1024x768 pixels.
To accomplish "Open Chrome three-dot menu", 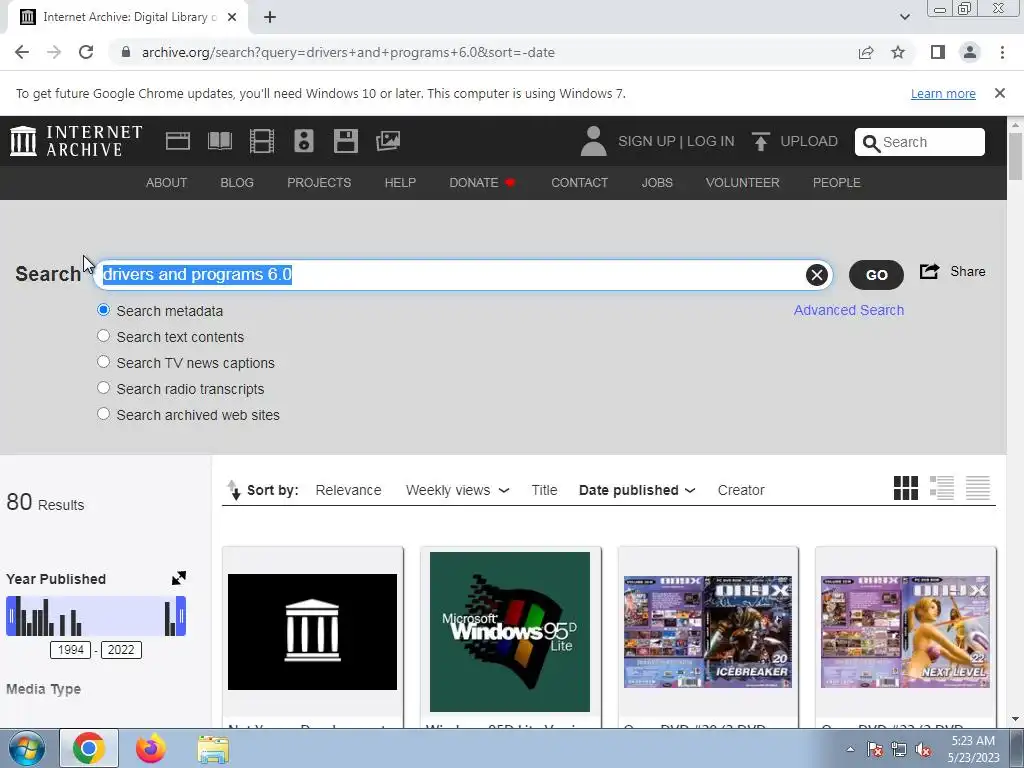I will click(1002, 52).
